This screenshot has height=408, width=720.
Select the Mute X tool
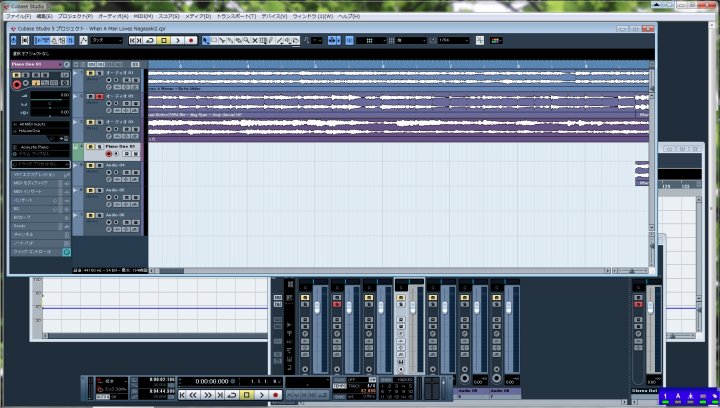click(x=255, y=40)
